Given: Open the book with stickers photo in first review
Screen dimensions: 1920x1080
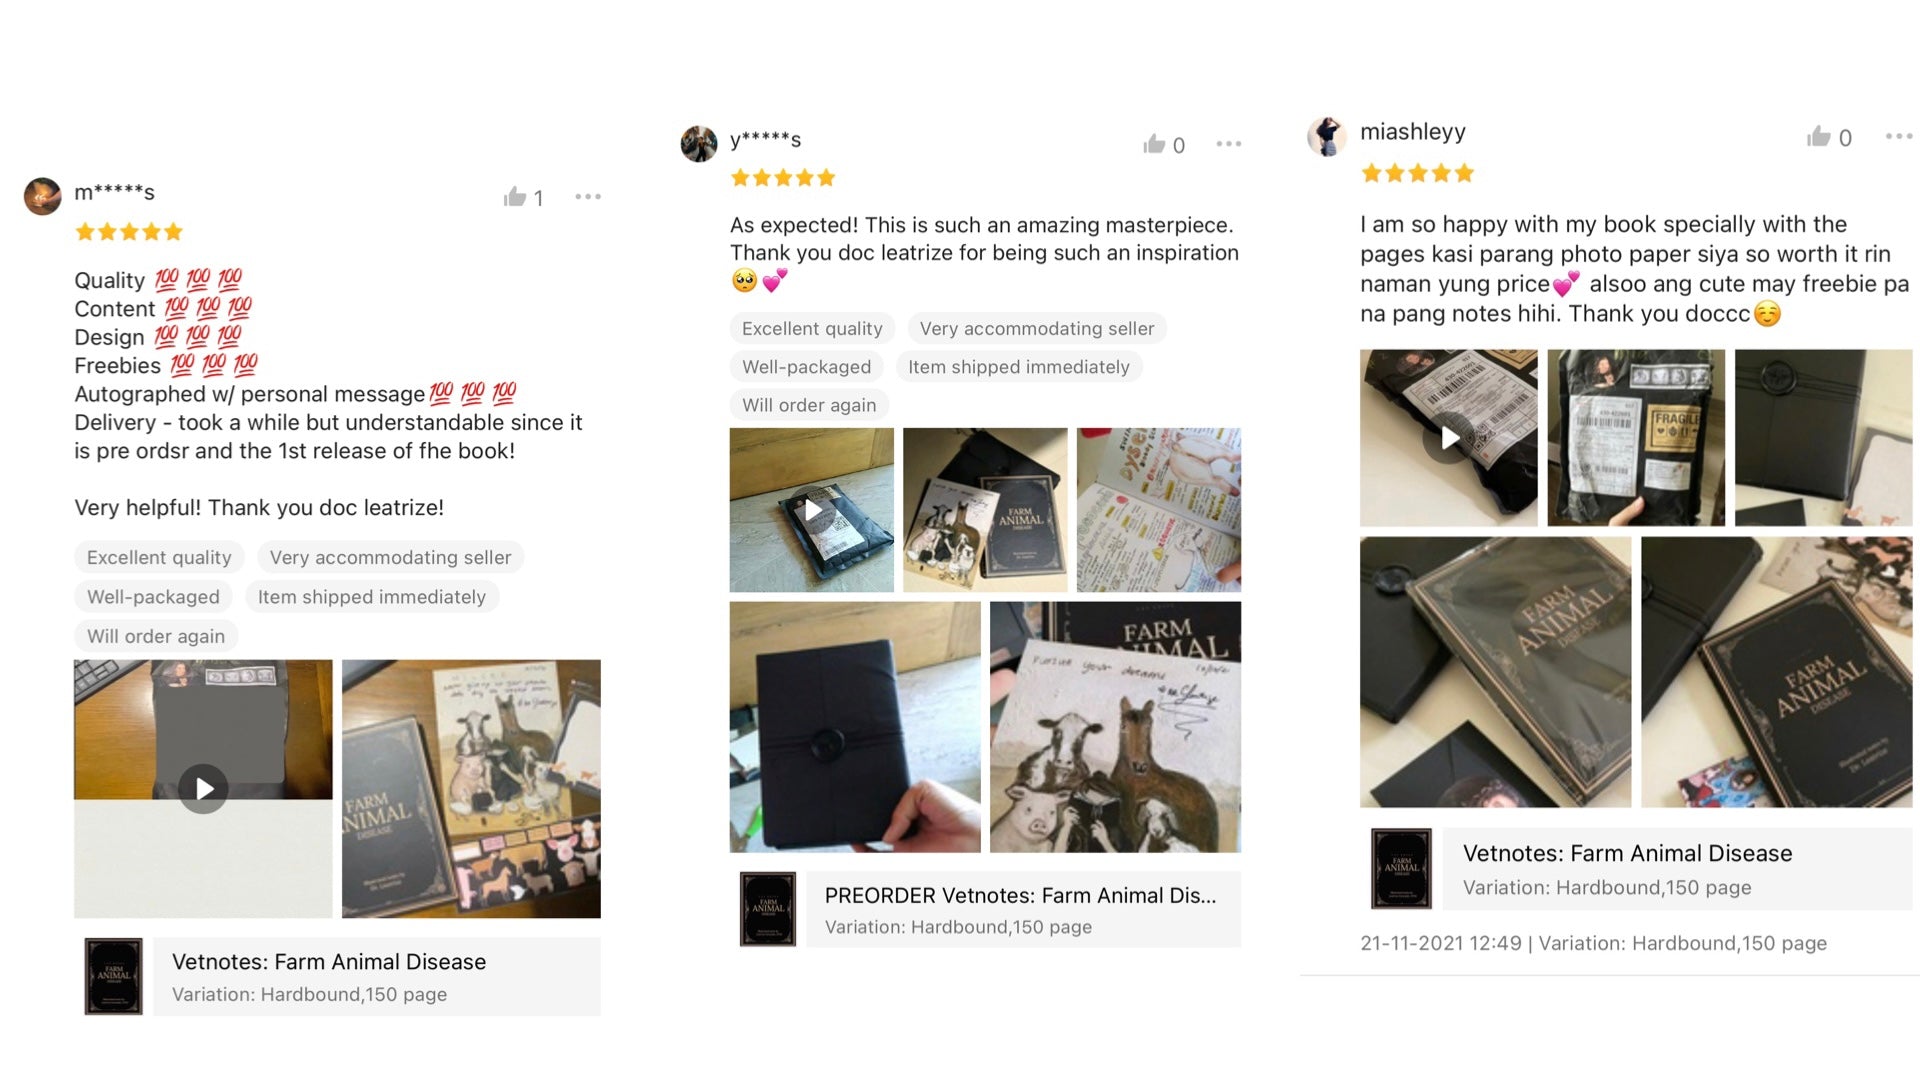Looking at the screenshot, I should coord(471,788).
